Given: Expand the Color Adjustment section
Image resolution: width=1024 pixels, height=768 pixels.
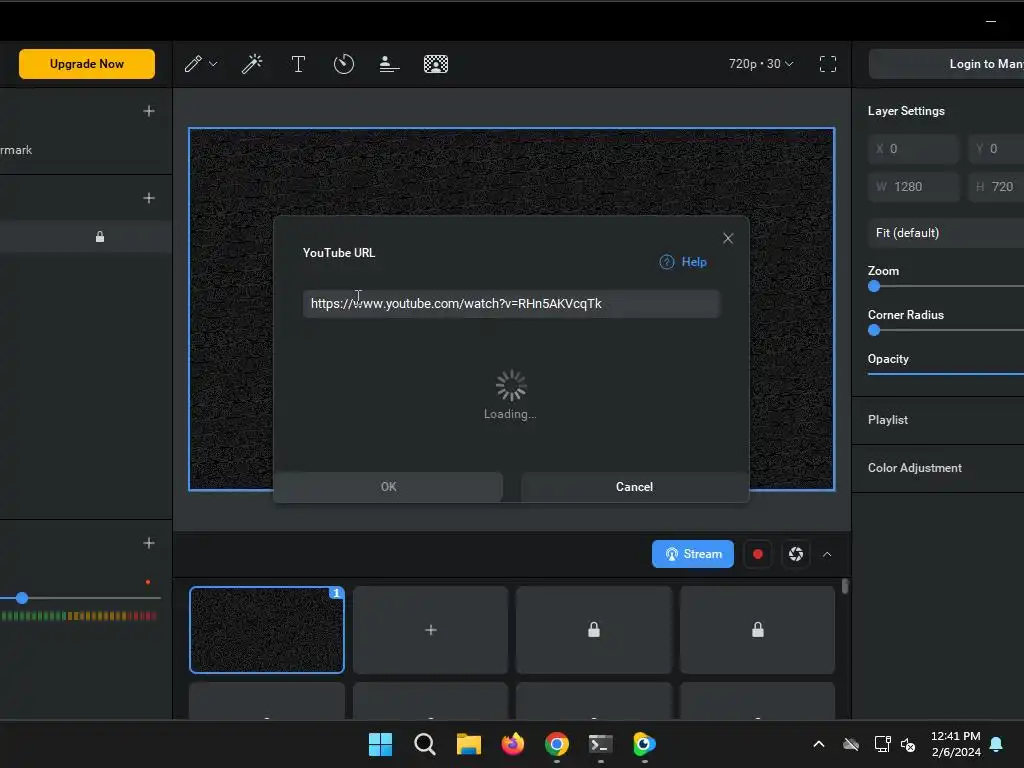Looking at the screenshot, I should 938,468.
